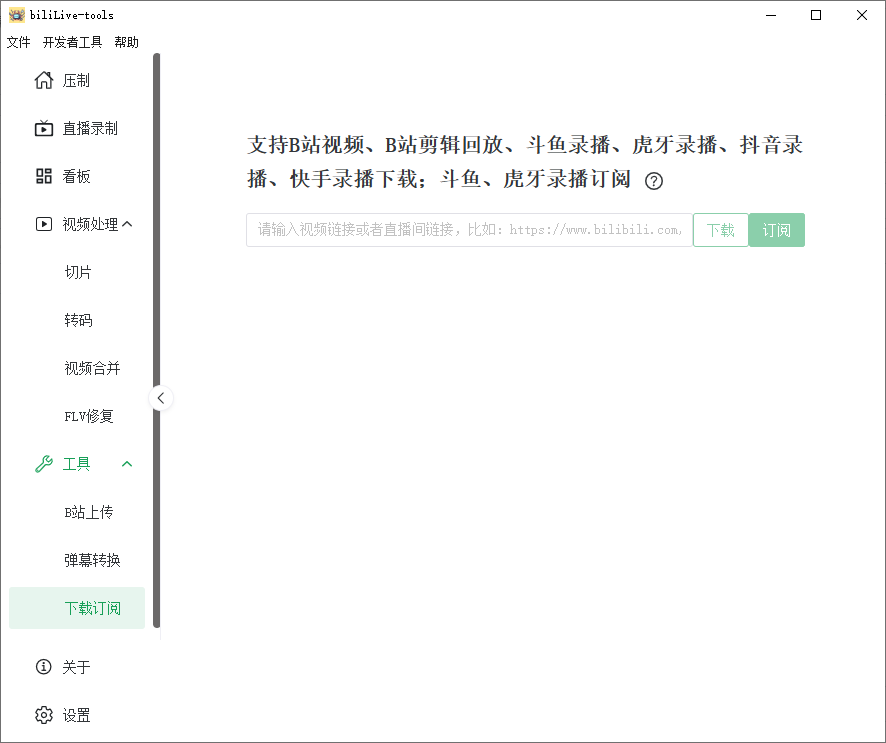Click the 工具 menu label
Image resolution: width=886 pixels, height=743 pixels.
(x=76, y=464)
